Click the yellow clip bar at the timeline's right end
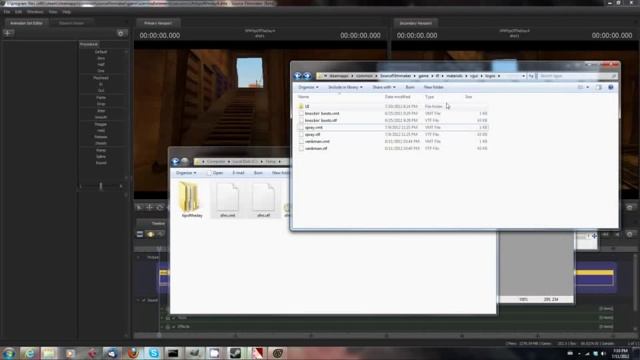The image size is (640, 360). click(594, 273)
